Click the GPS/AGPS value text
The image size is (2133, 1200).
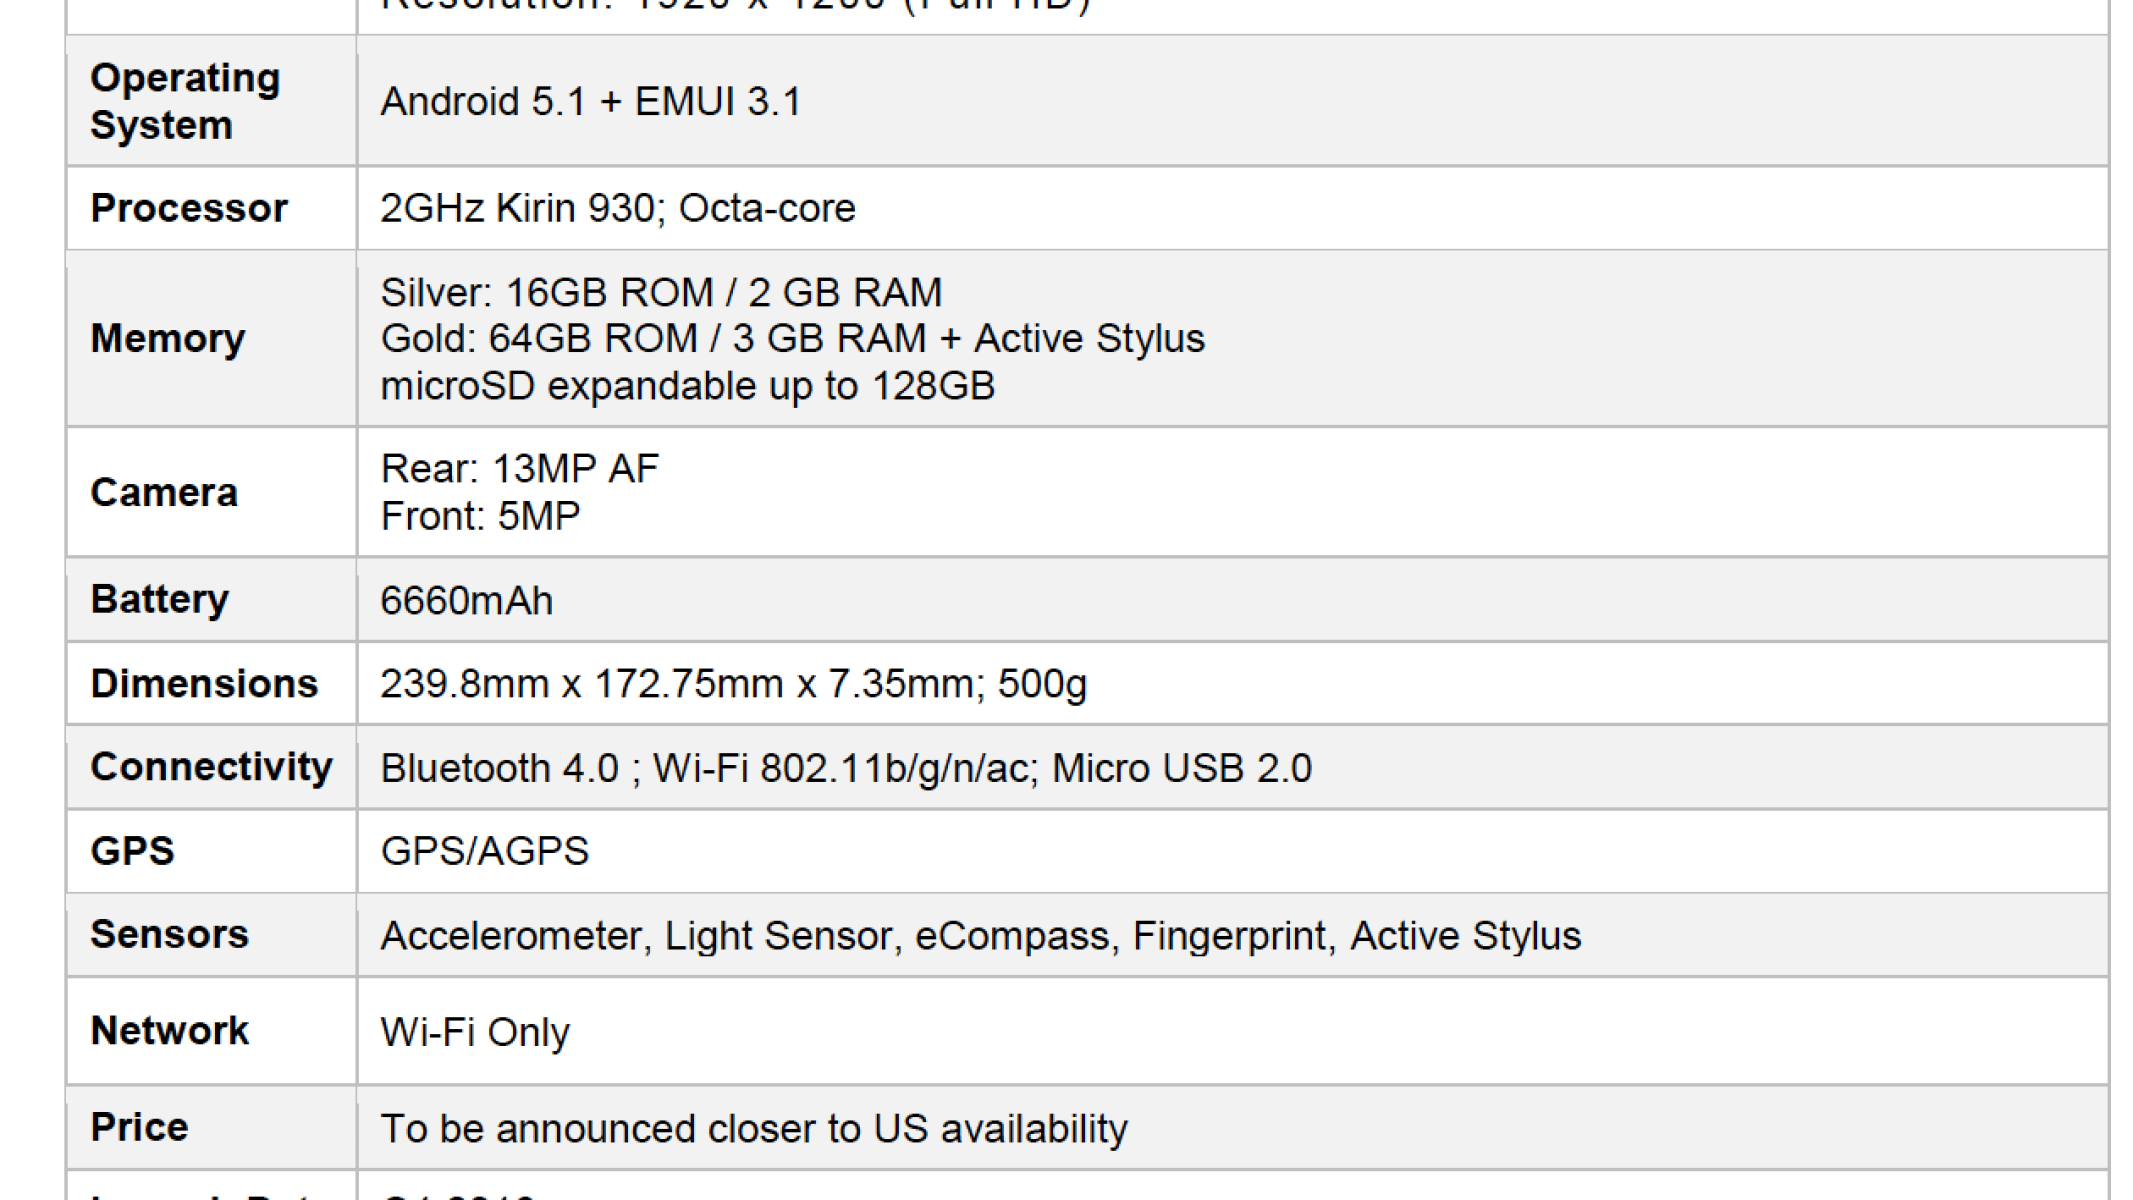pos(484,851)
